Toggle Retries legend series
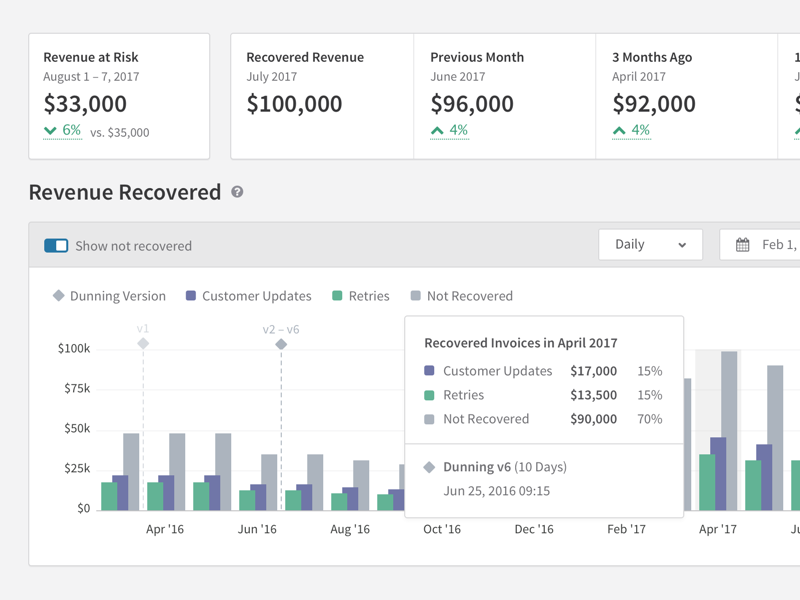Image resolution: width=800 pixels, height=600 pixels. pos(361,296)
